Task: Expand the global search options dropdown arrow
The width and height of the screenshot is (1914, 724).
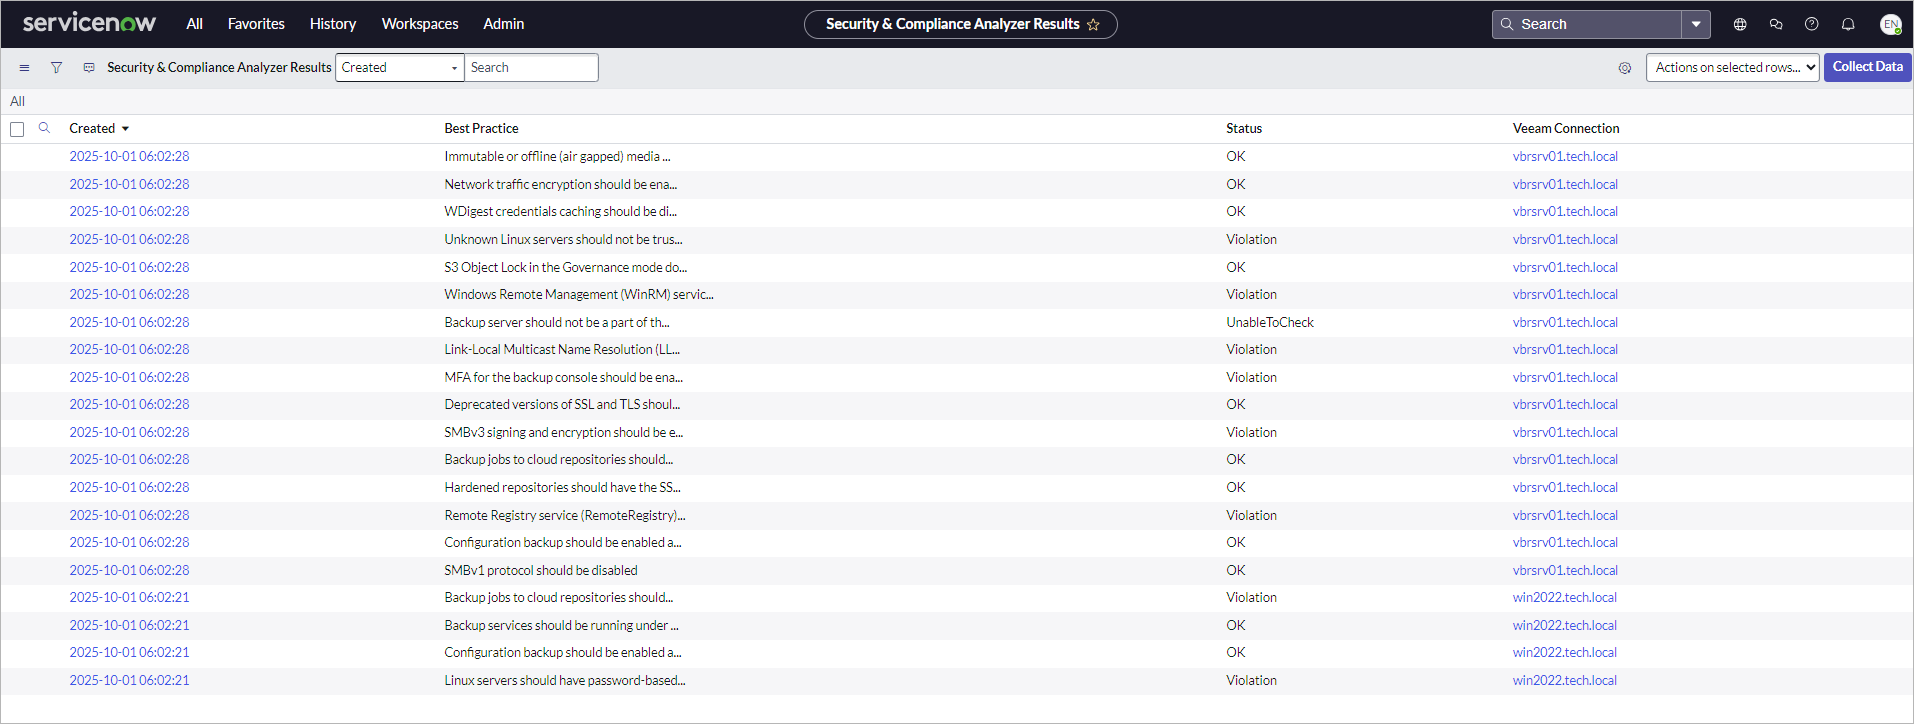Action: pos(1696,24)
